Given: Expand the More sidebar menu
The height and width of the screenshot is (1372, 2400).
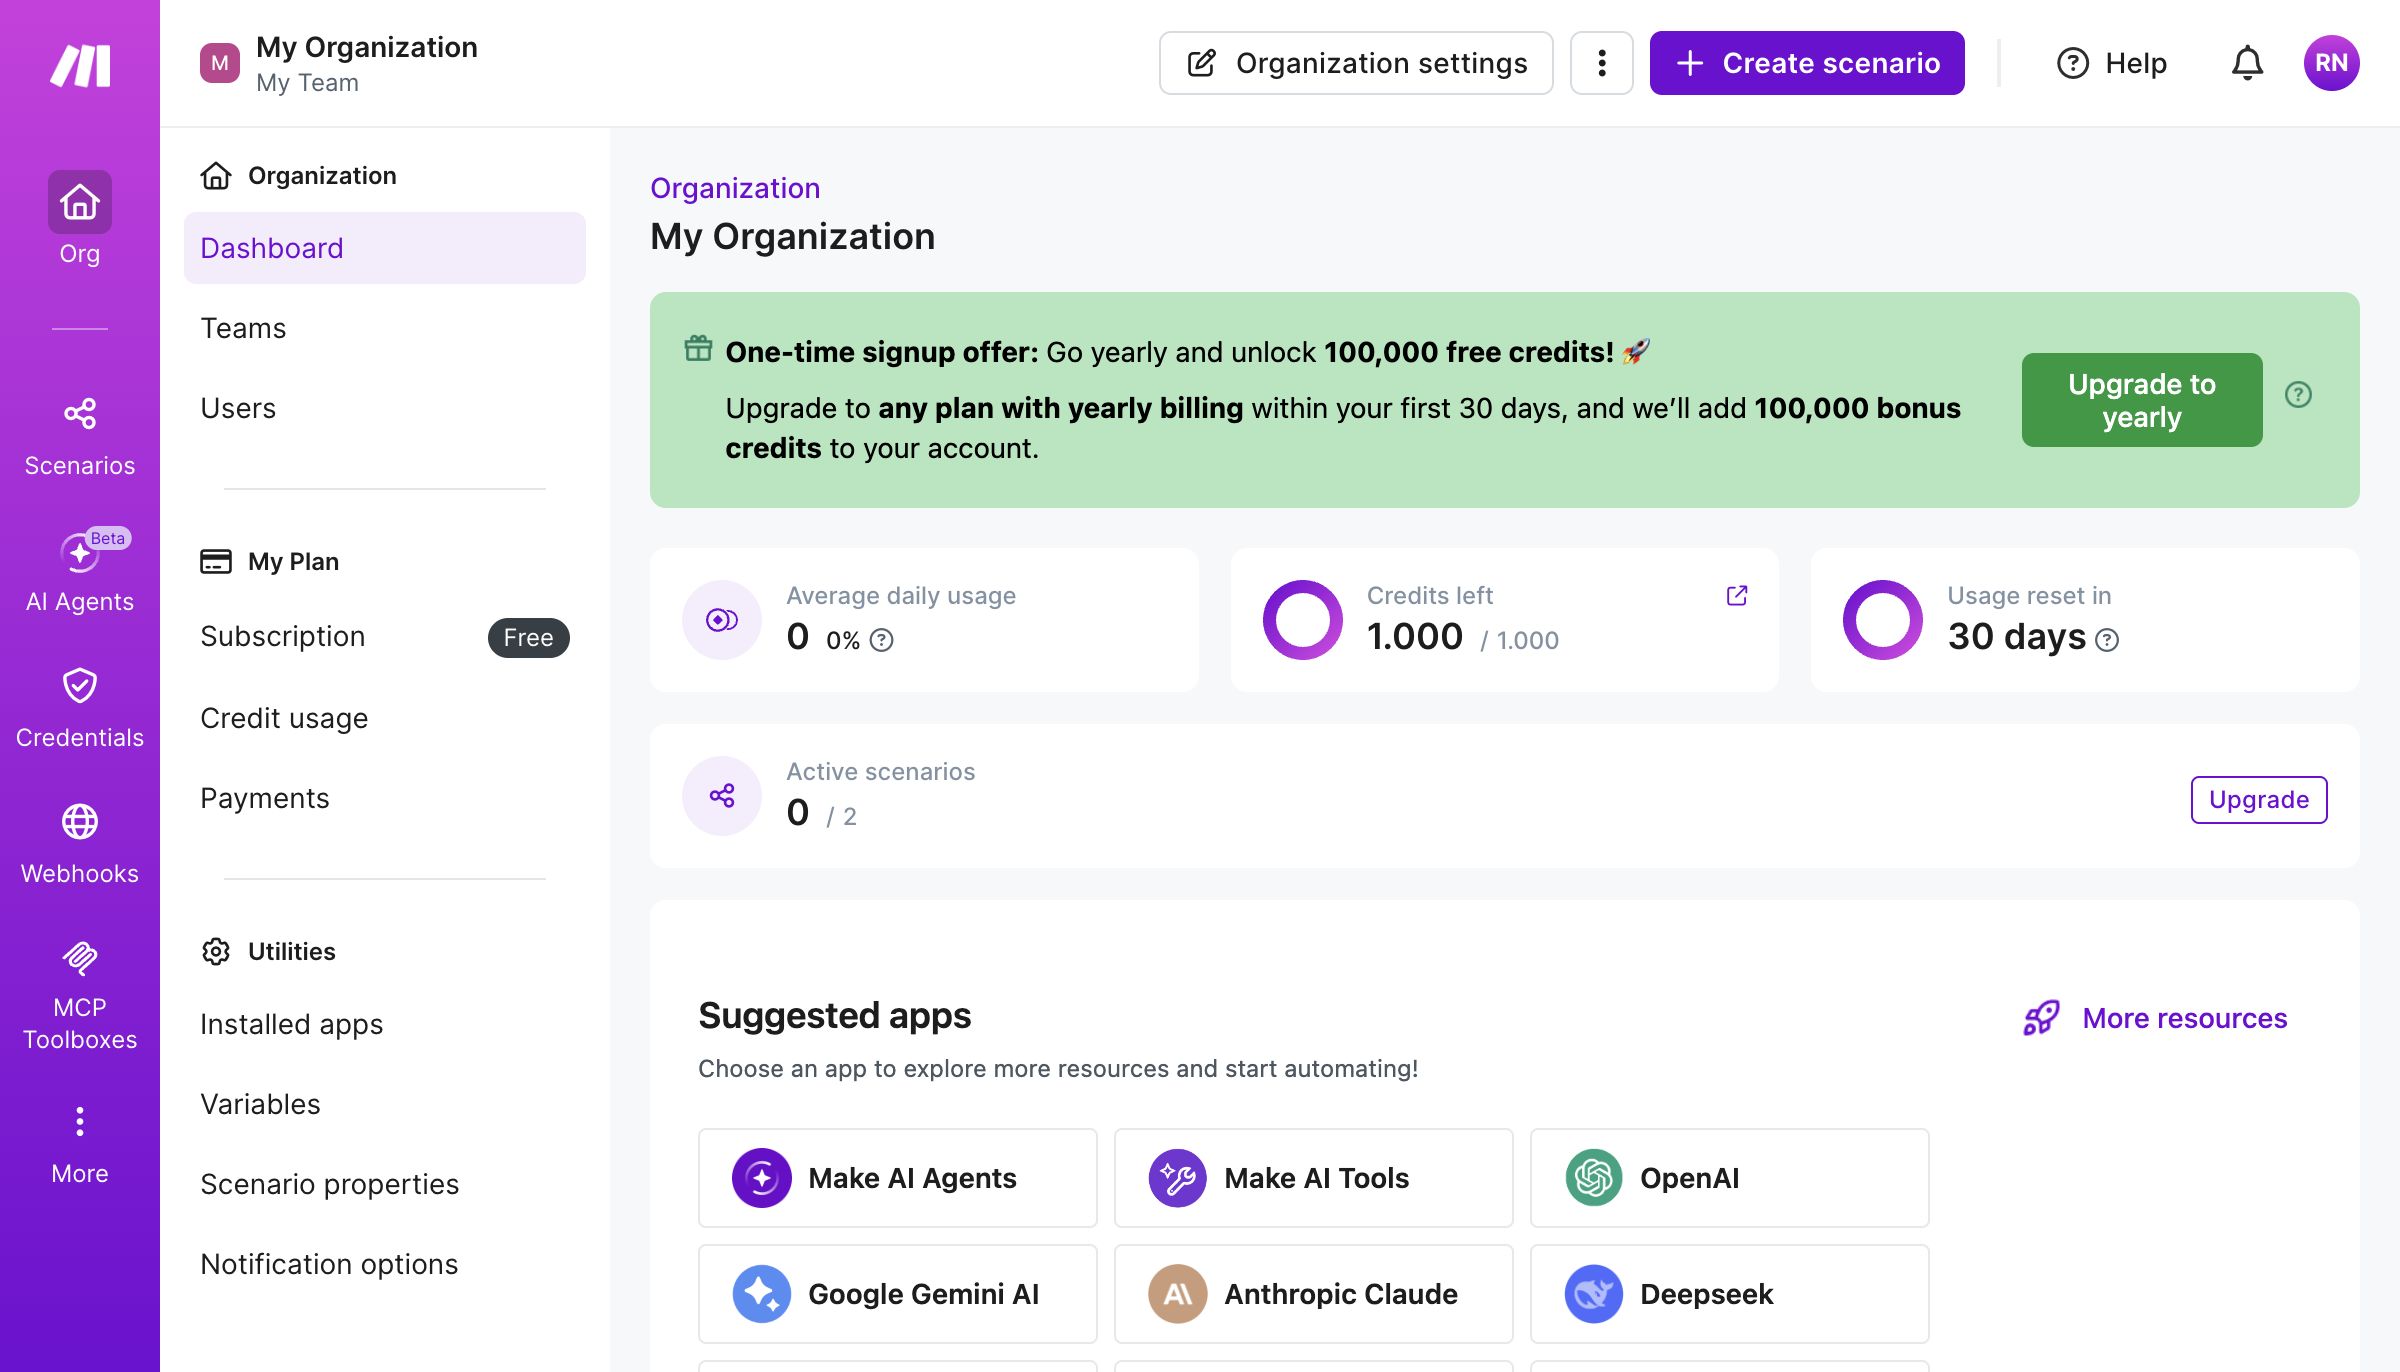Looking at the screenshot, I should [x=80, y=1146].
